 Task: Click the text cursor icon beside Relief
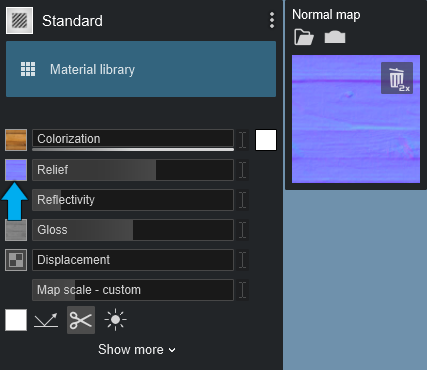(x=243, y=170)
